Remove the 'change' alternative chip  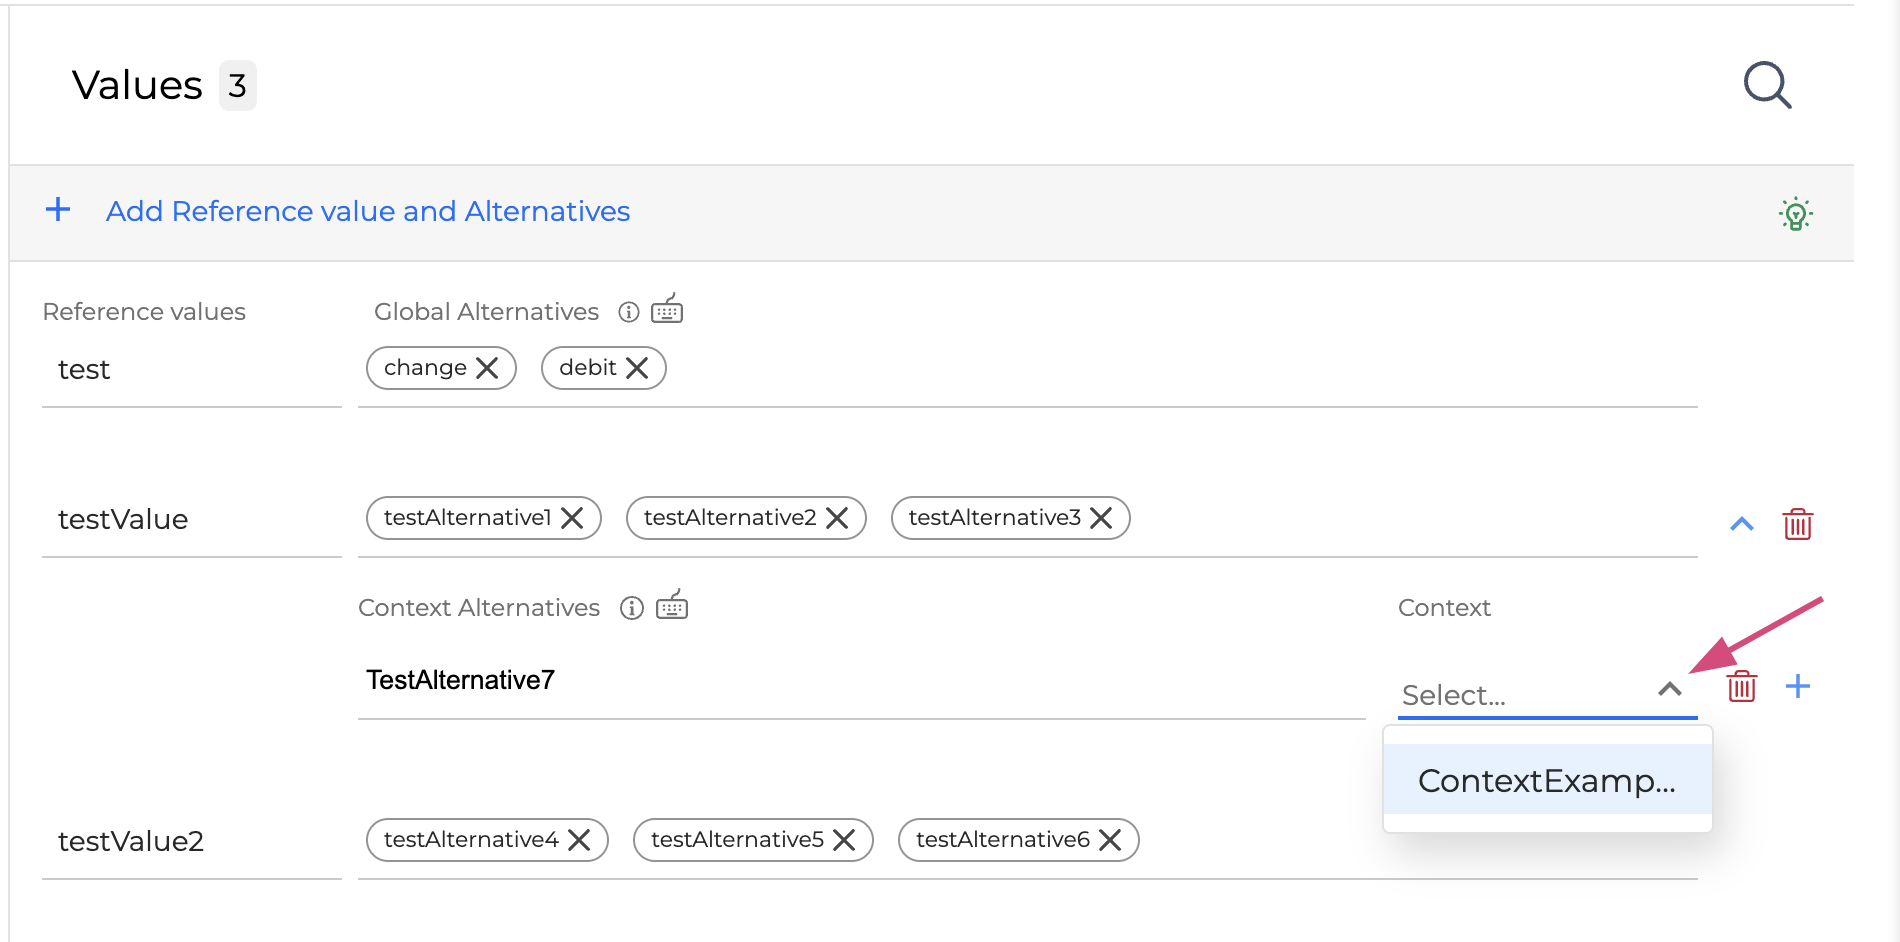[x=487, y=368]
